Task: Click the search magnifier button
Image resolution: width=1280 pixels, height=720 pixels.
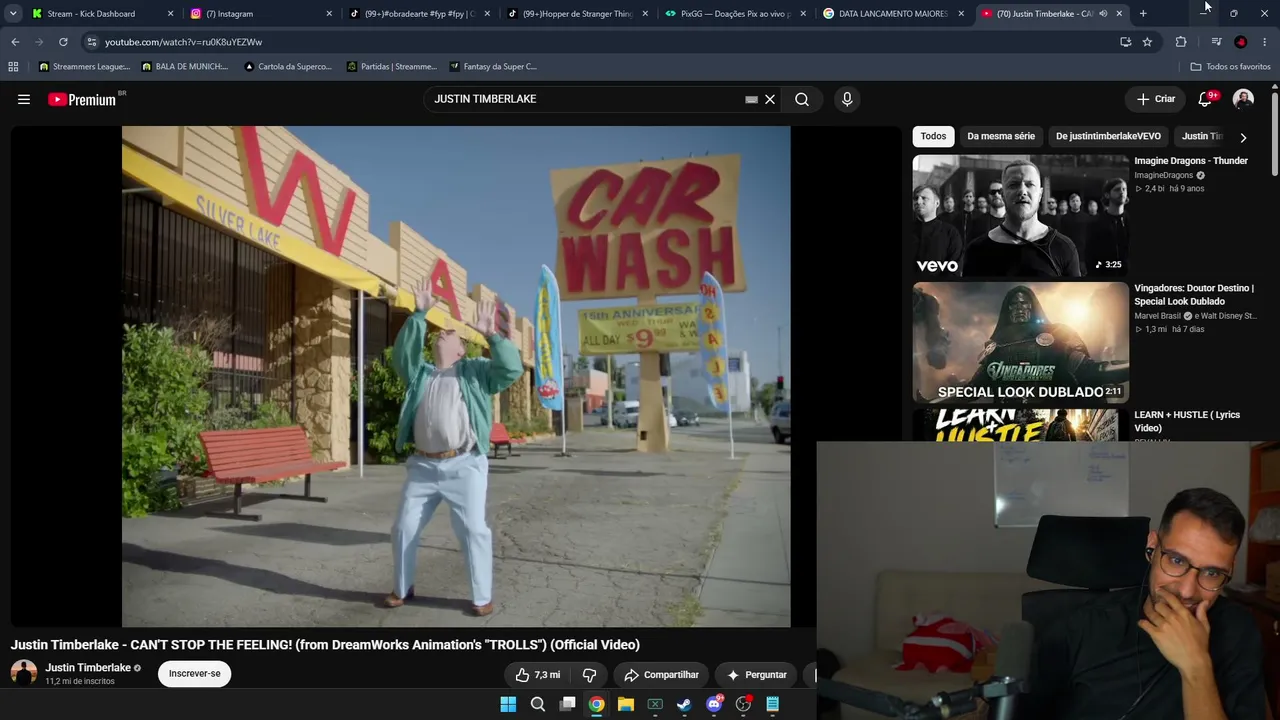Action: click(x=802, y=99)
